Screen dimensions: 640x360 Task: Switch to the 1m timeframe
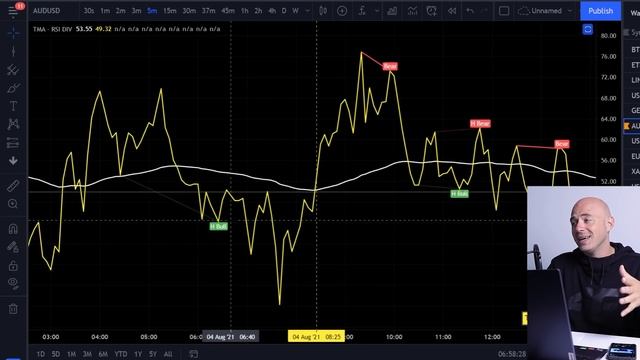coord(105,11)
